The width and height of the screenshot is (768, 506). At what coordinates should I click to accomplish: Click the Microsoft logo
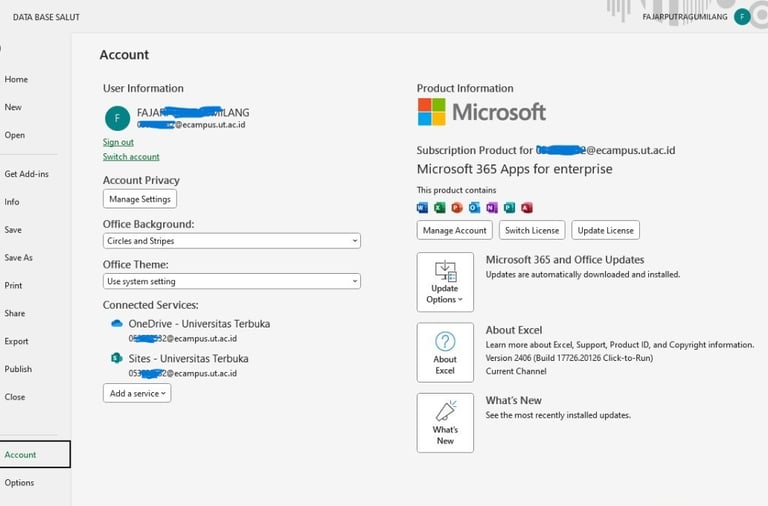[481, 112]
